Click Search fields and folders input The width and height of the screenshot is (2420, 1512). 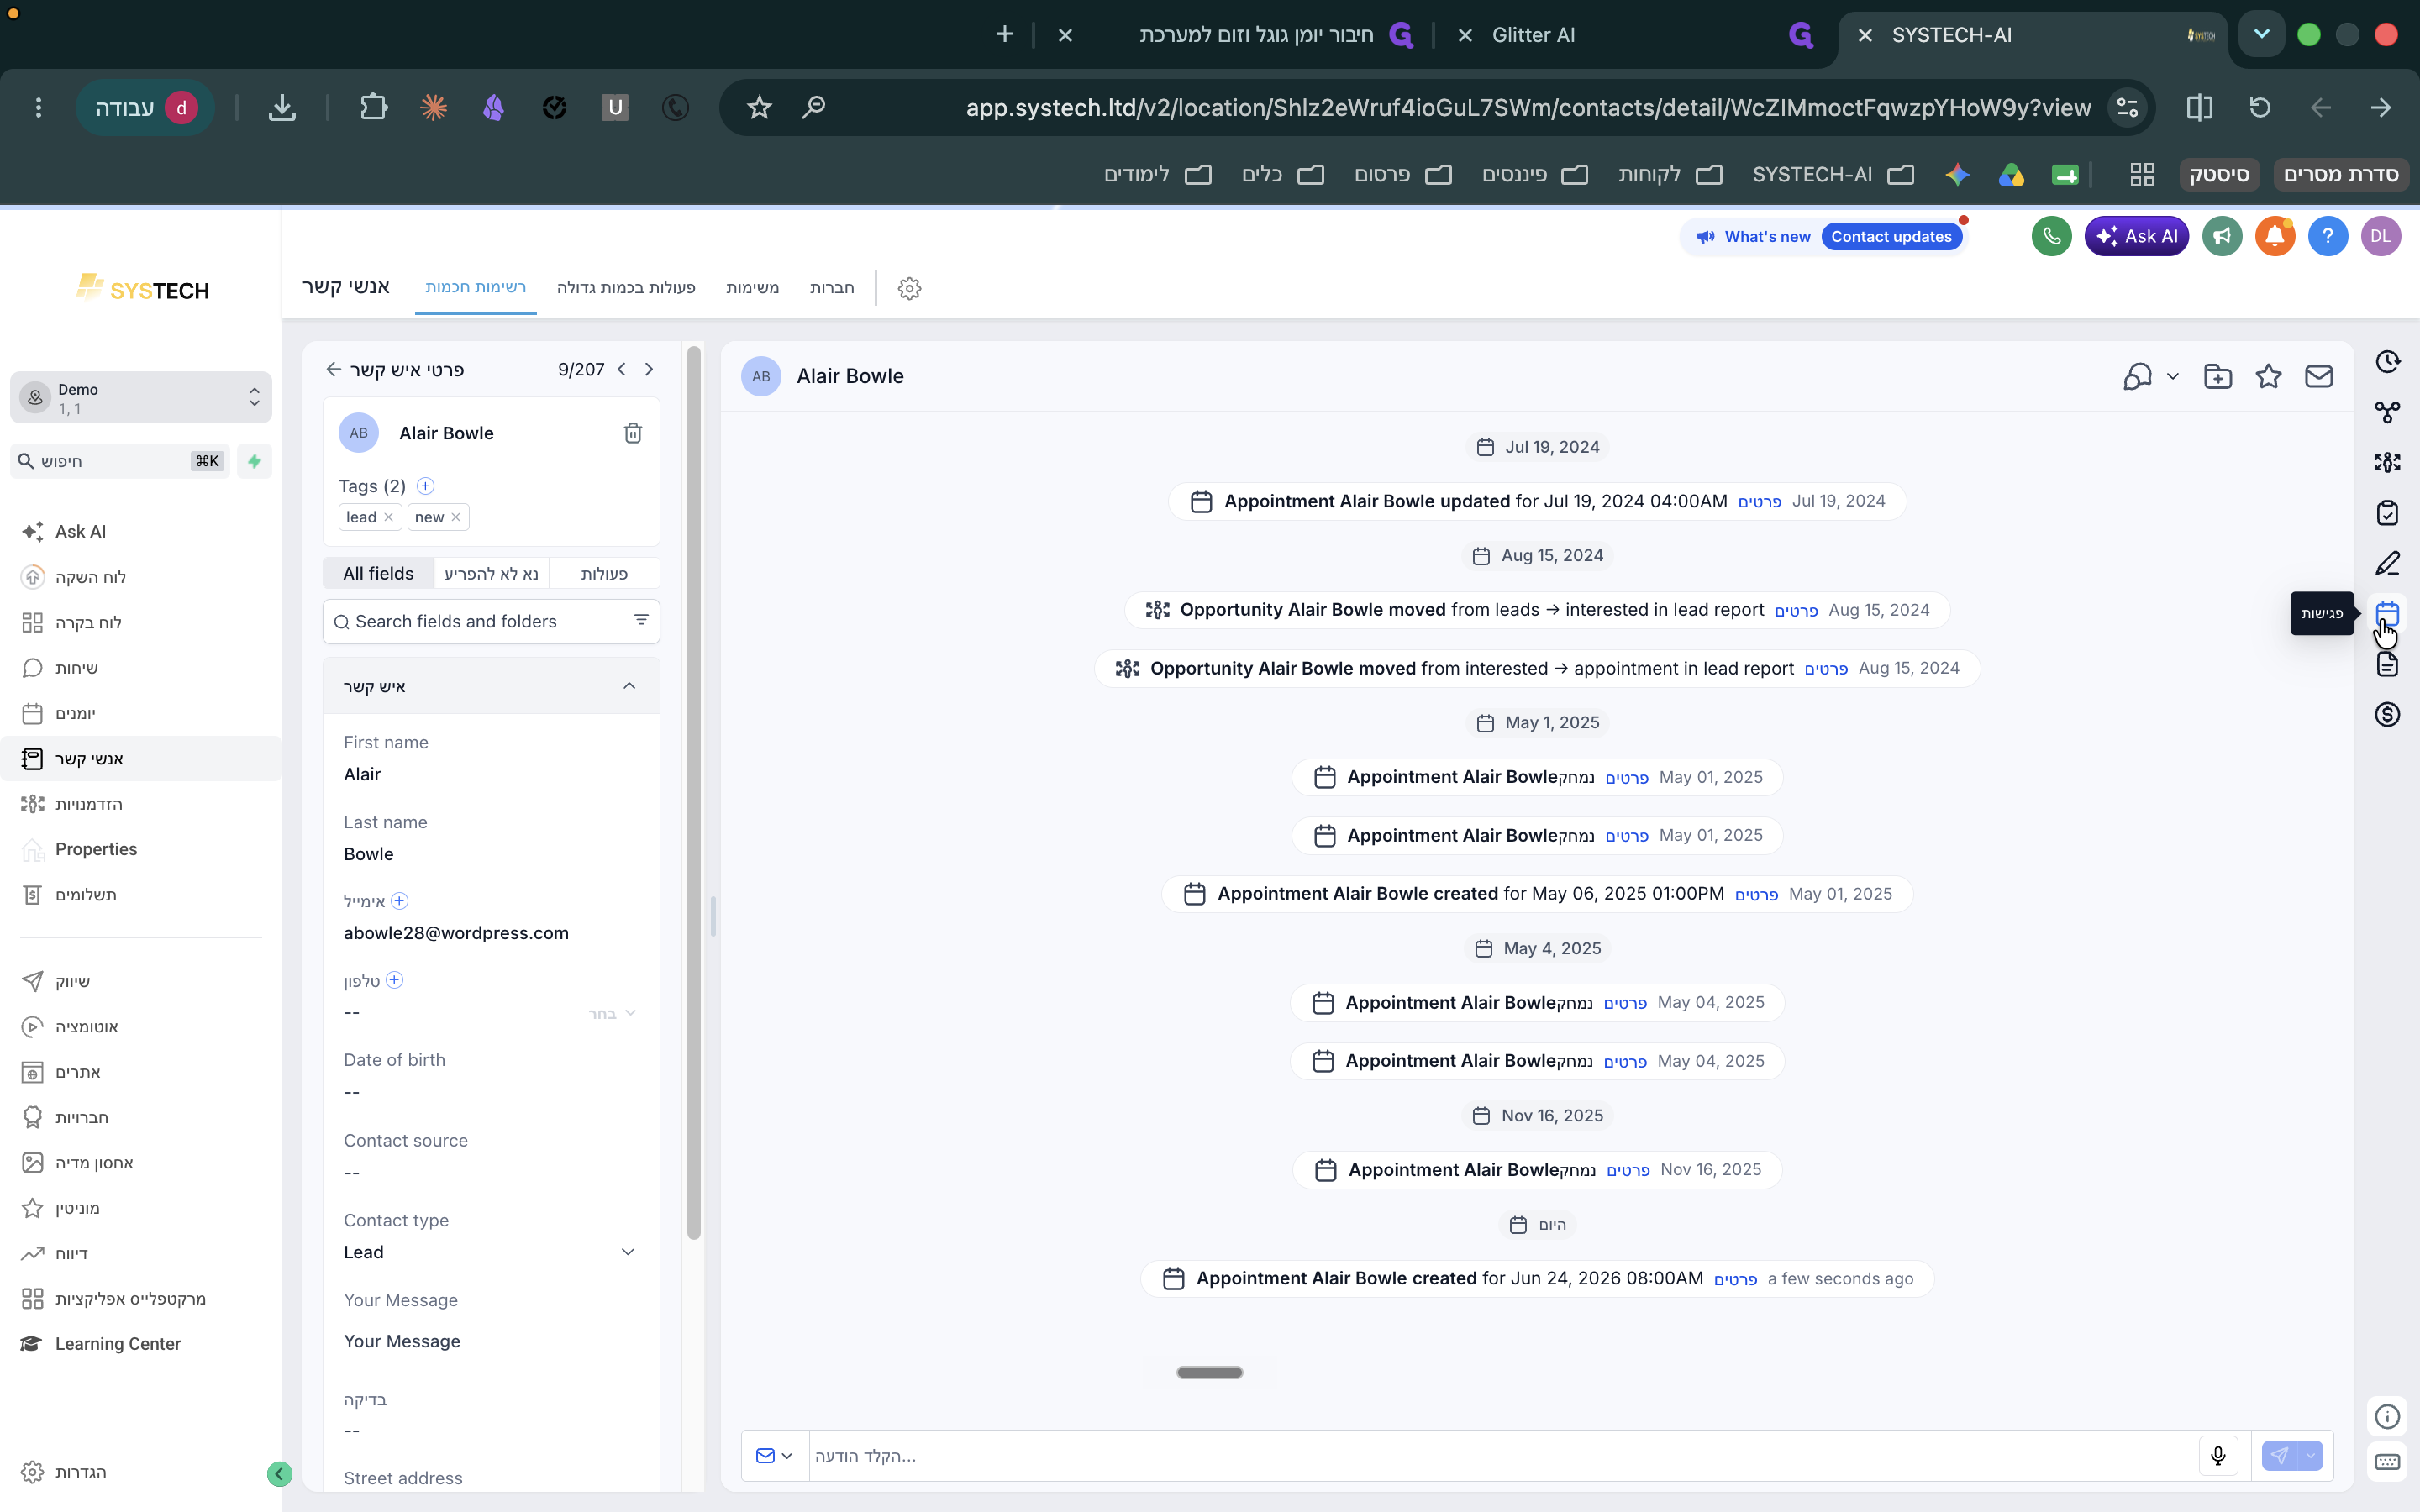491,621
